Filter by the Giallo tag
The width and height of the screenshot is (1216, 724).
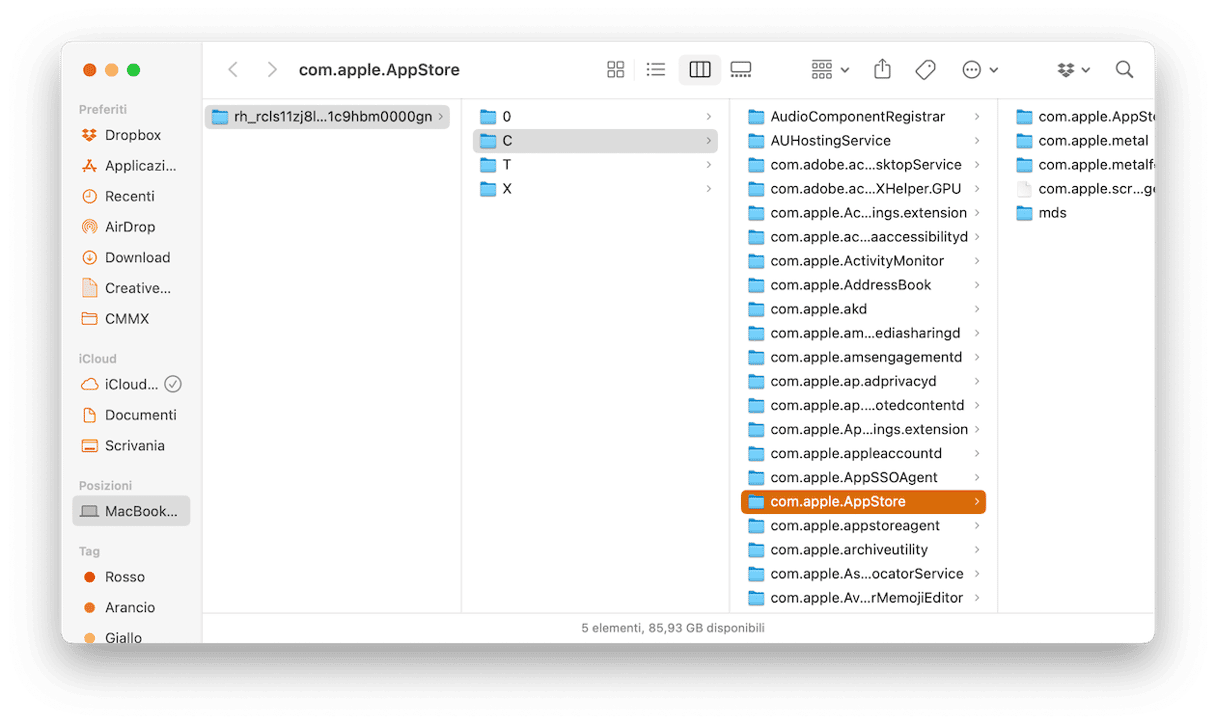pyautogui.click(x=131, y=637)
